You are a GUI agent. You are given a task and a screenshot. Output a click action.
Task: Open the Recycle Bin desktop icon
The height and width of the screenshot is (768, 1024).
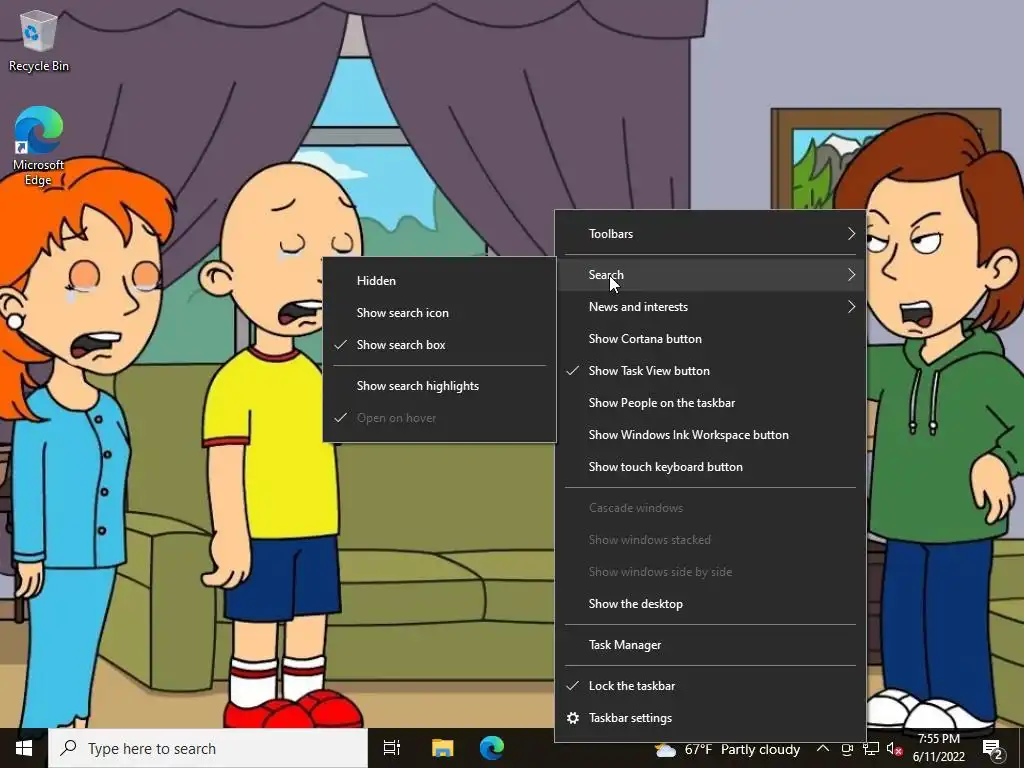pos(39,41)
